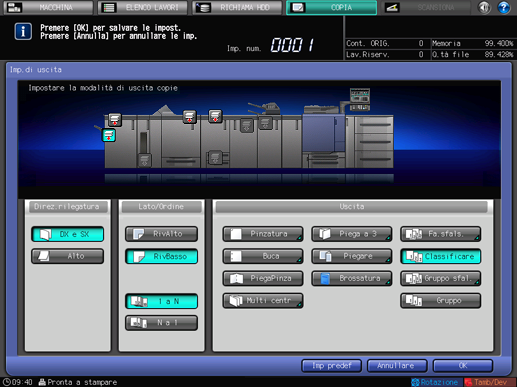Click the help question mark icon
Image resolution: width=517 pixels, height=387 pixels.
point(504,7)
